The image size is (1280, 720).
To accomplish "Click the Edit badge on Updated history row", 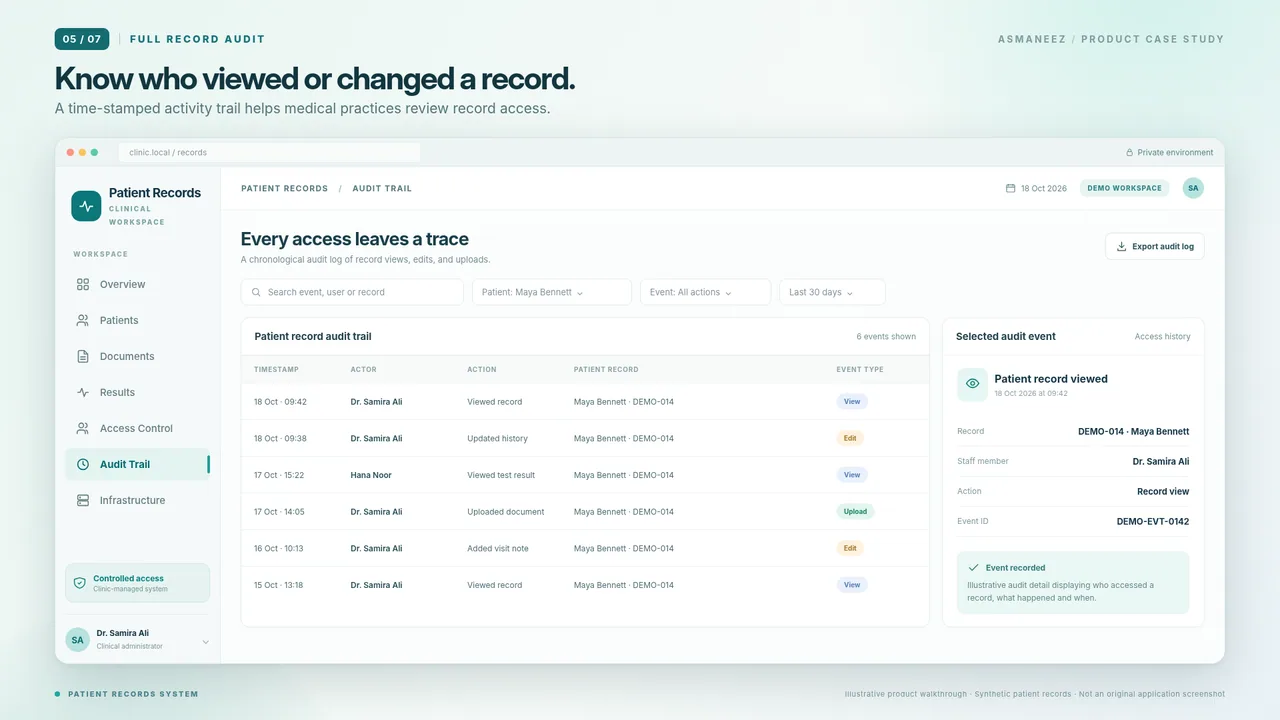I will pyautogui.click(x=850, y=438).
